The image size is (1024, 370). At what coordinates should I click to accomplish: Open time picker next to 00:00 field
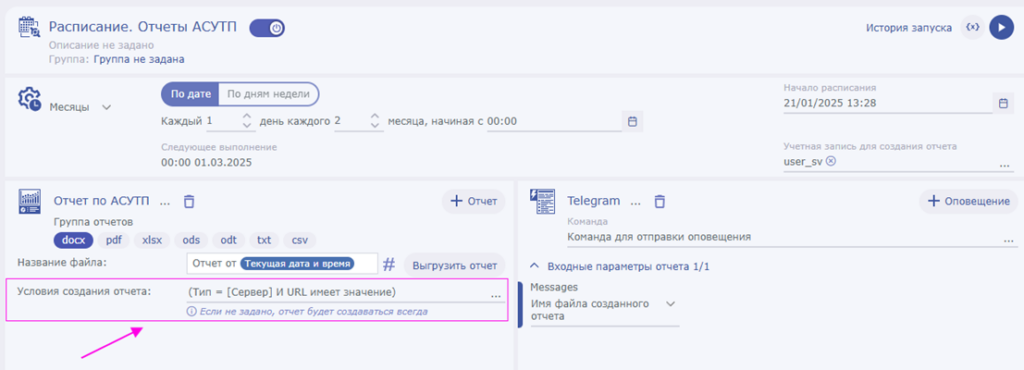[x=632, y=121]
